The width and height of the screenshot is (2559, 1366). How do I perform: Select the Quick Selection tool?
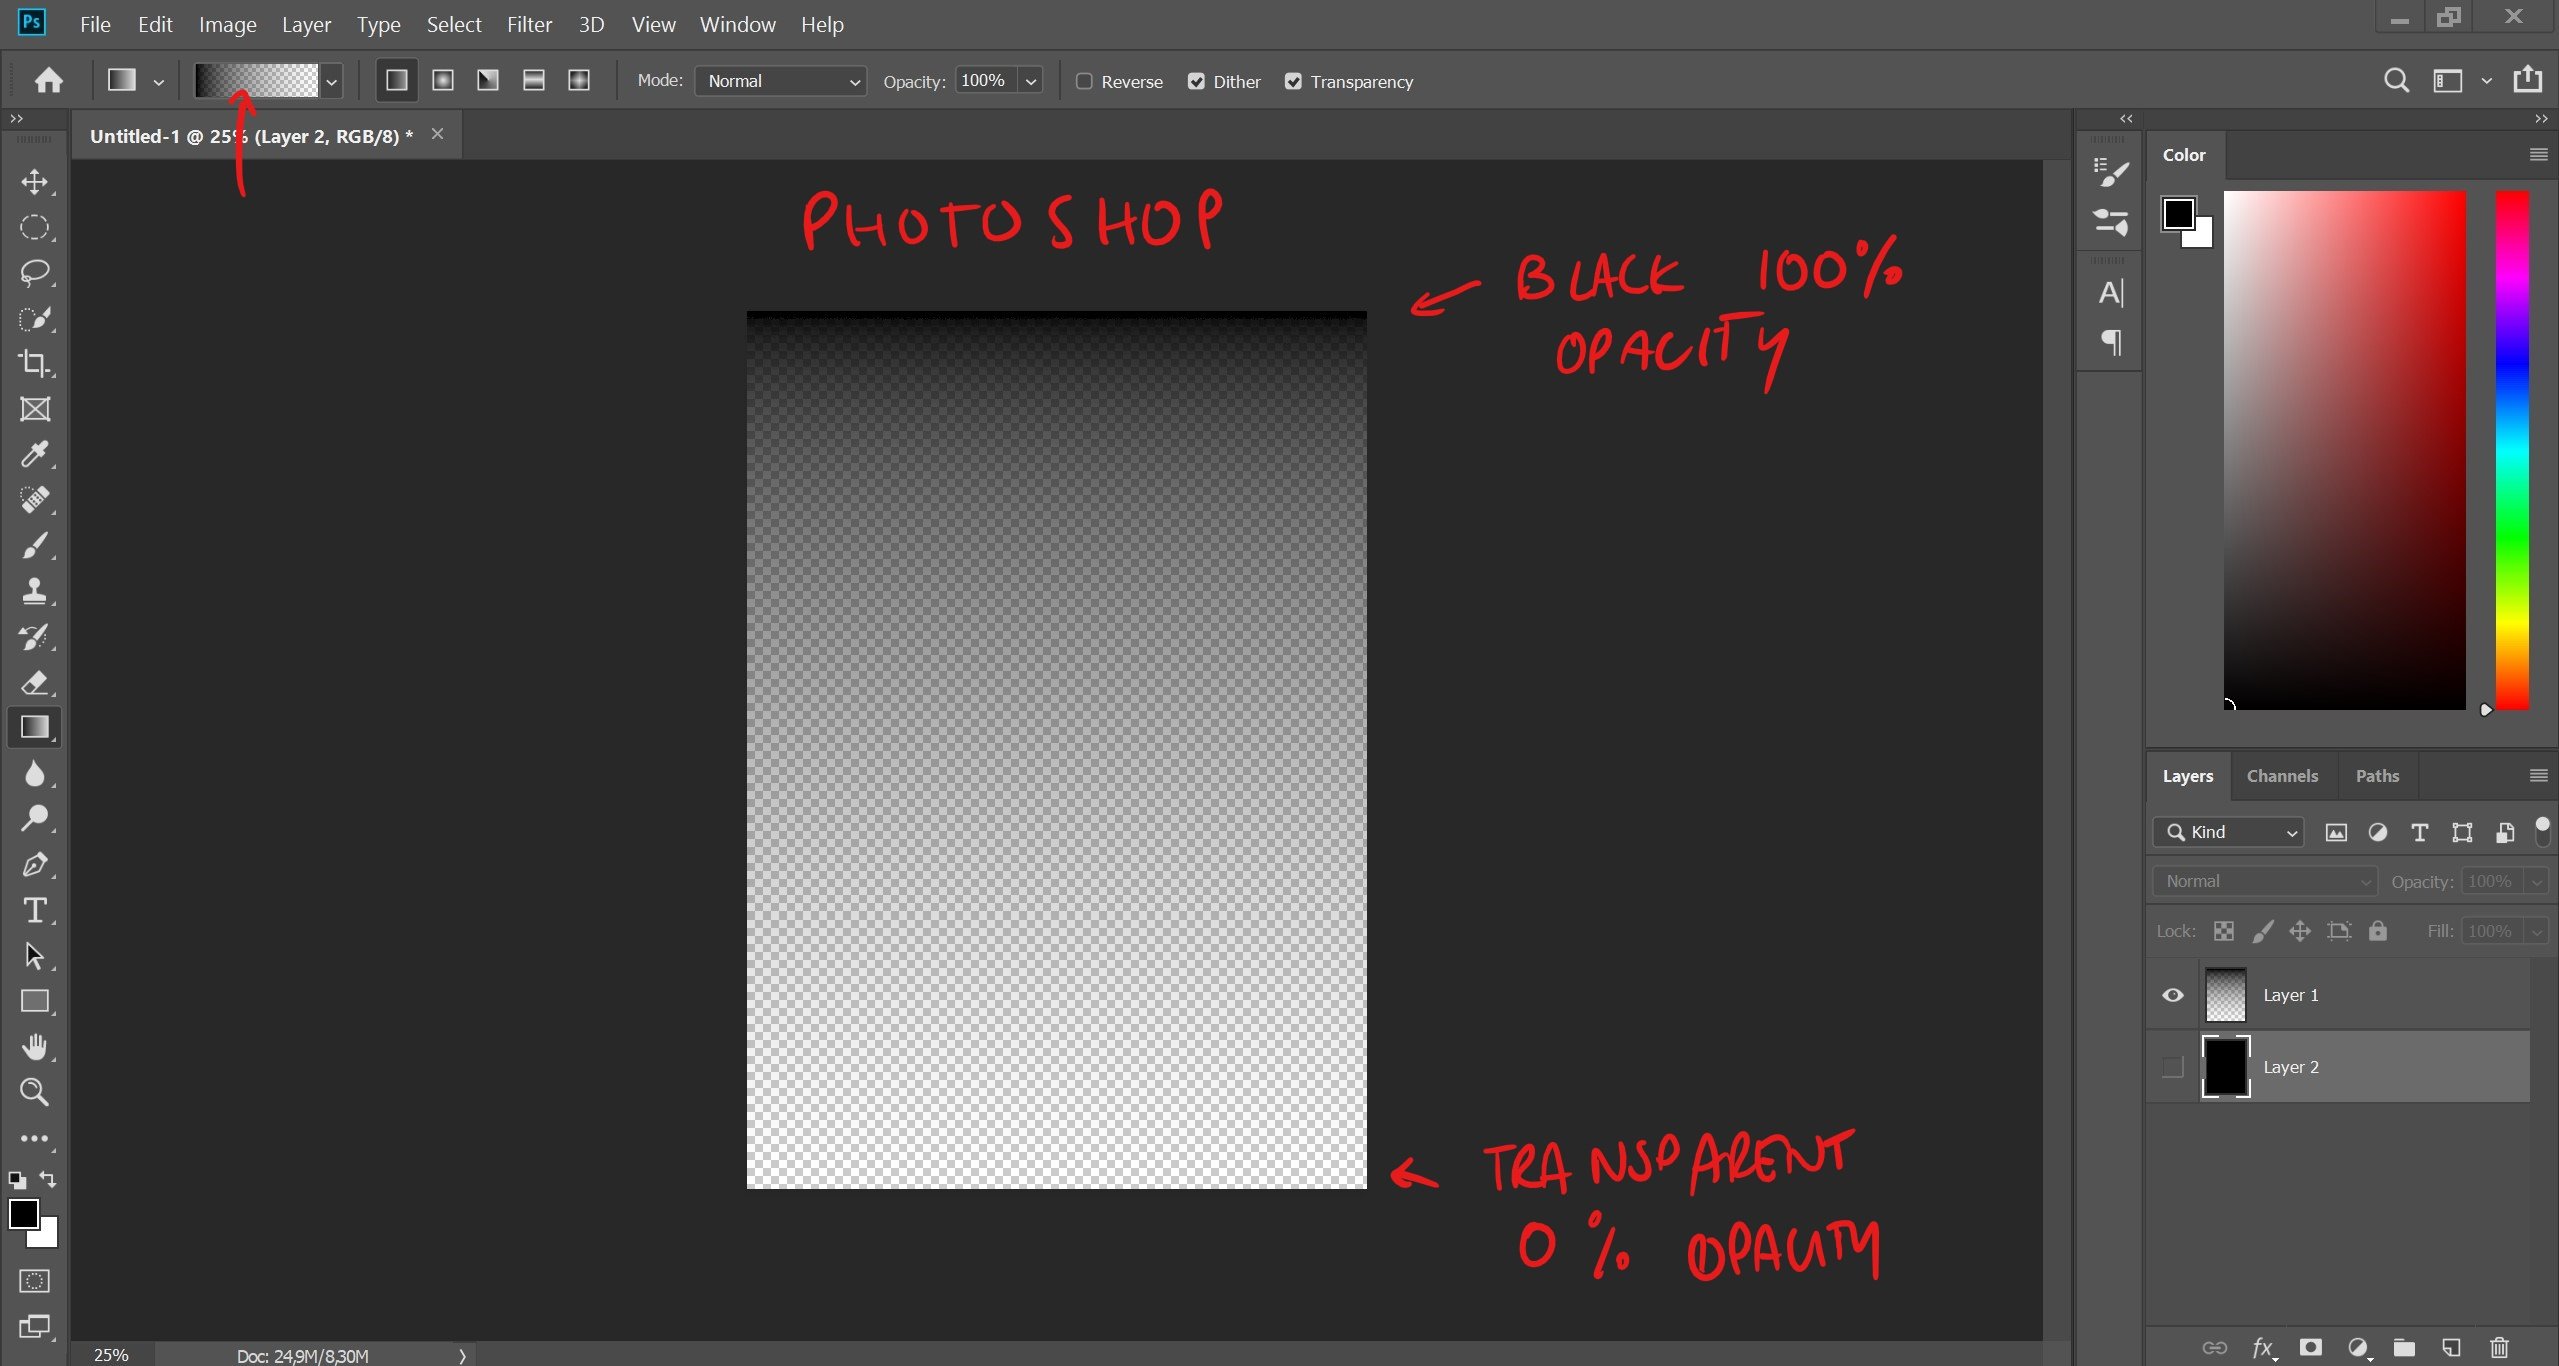tap(35, 319)
